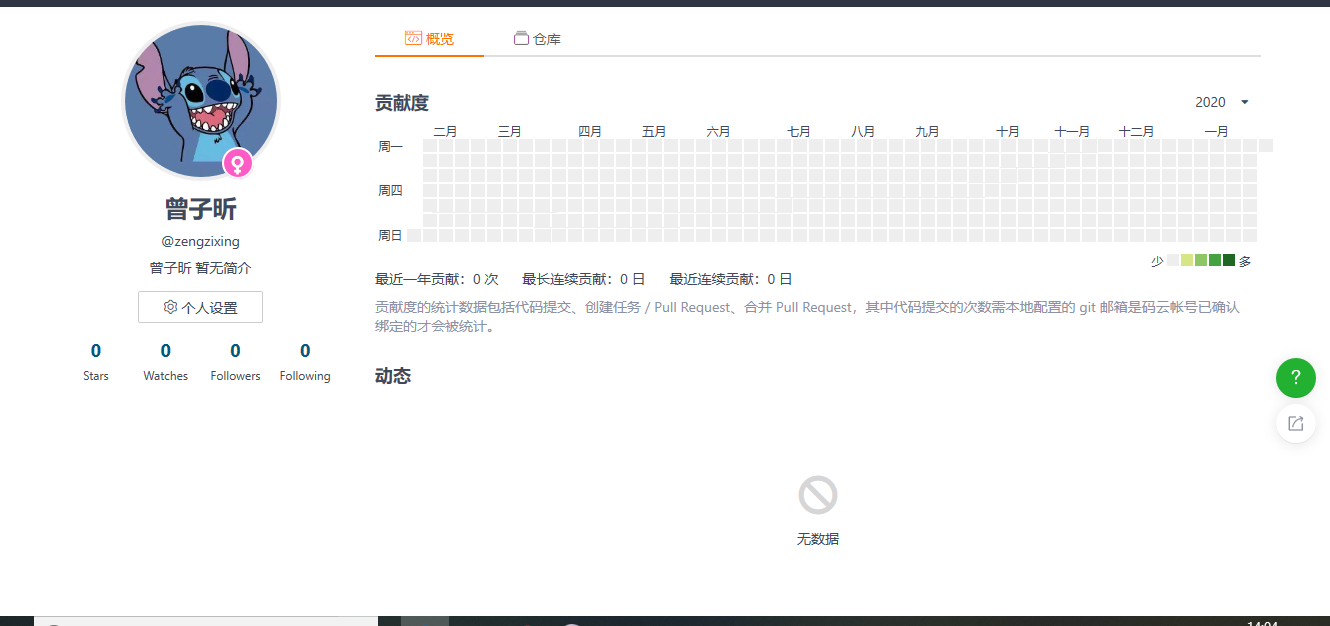Screen dimensions: 1330x626
Task: Click the 概览 tab code icon
Action: [412, 38]
